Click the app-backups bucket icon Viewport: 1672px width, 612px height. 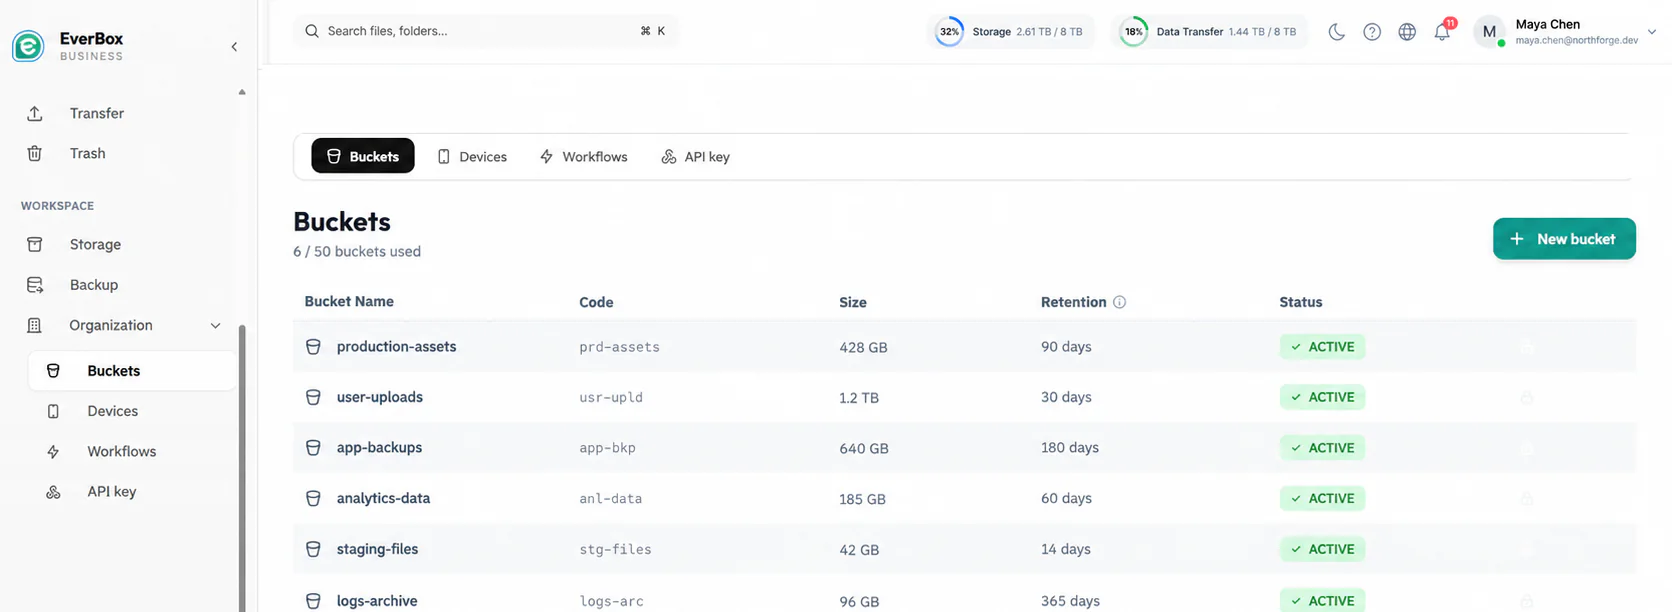pos(313,448)
